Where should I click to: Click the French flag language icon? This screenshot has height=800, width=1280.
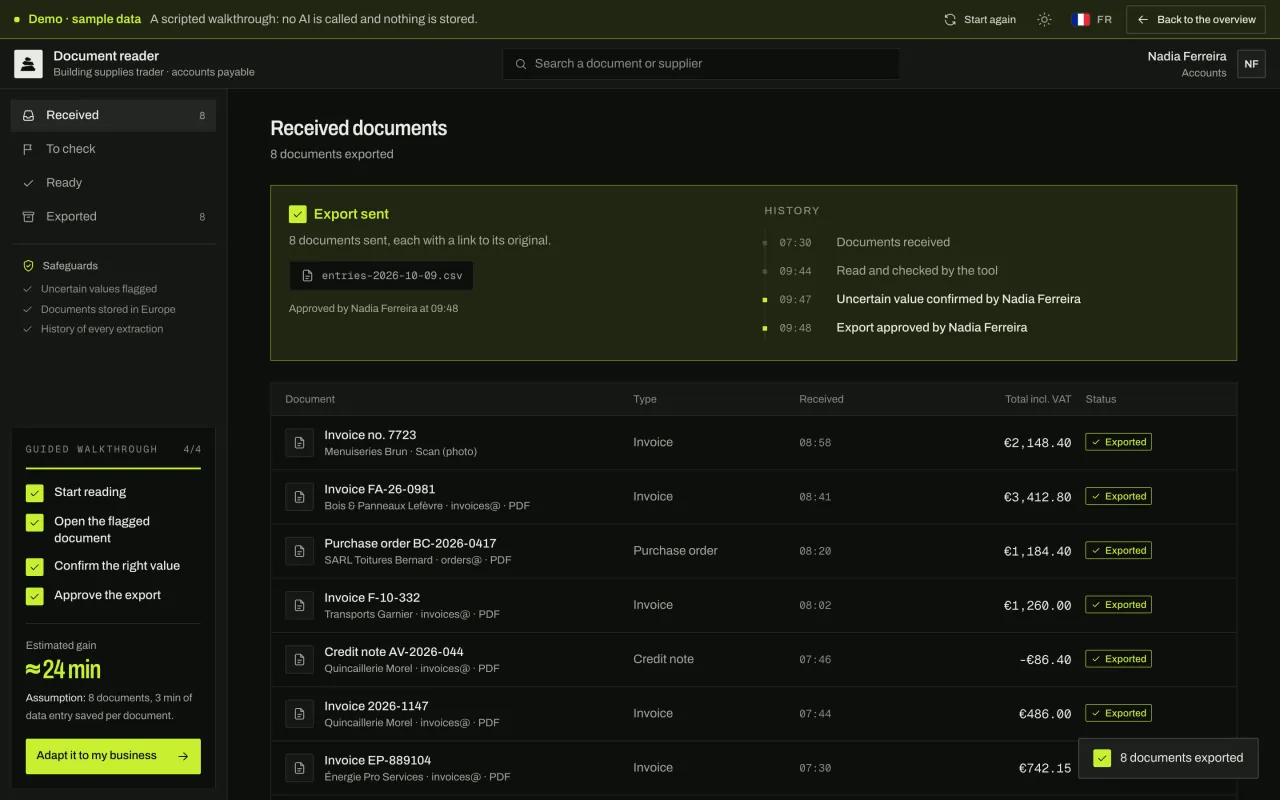coord(1081,20)
